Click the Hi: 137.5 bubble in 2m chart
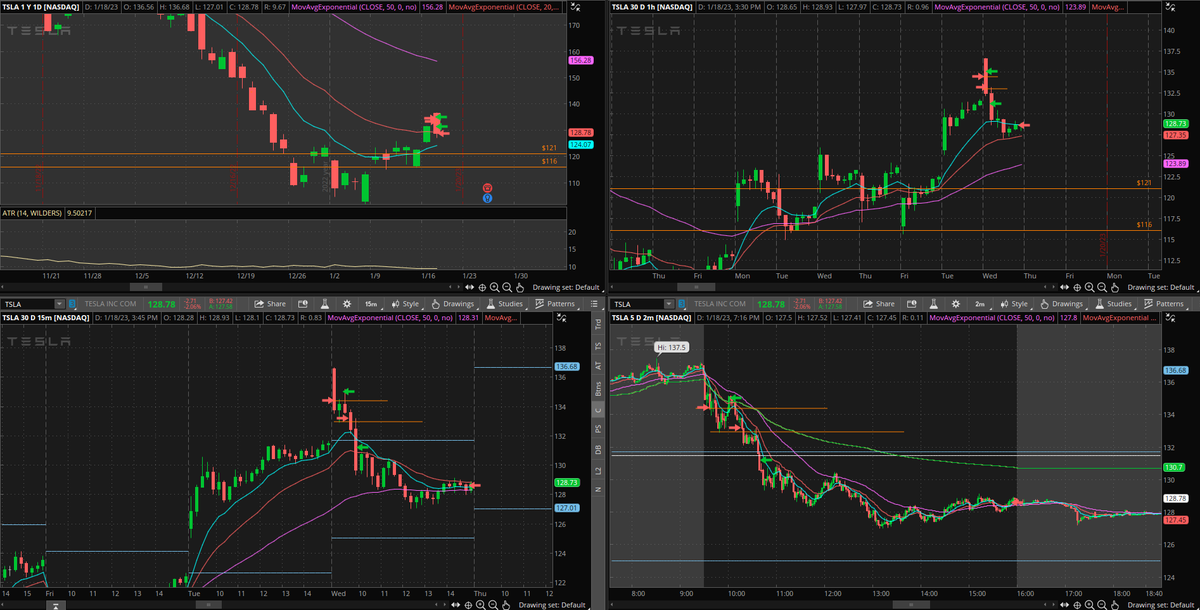Image resolution: width=1200 pixels, height=610 pixels. [673, 347]
